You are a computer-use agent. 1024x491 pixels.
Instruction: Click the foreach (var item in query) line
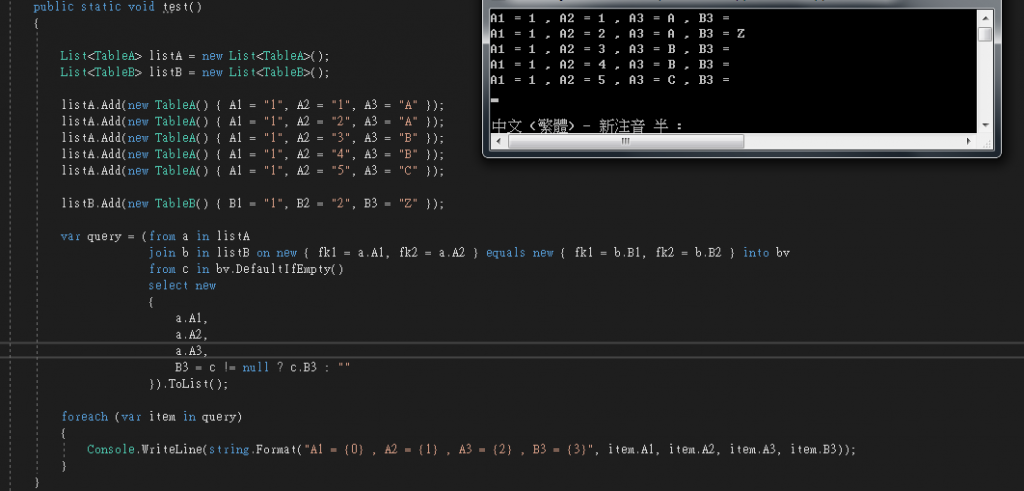coord(152,417)
